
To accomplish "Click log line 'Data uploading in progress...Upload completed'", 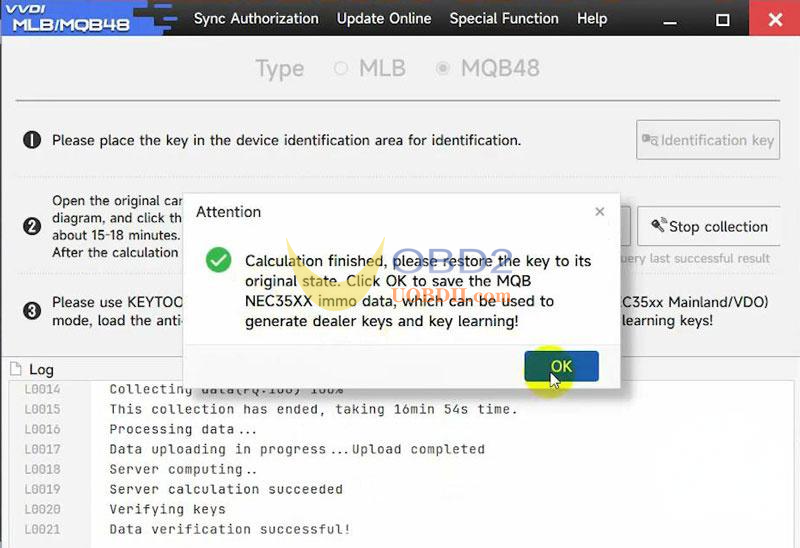I will coord(297,449).
